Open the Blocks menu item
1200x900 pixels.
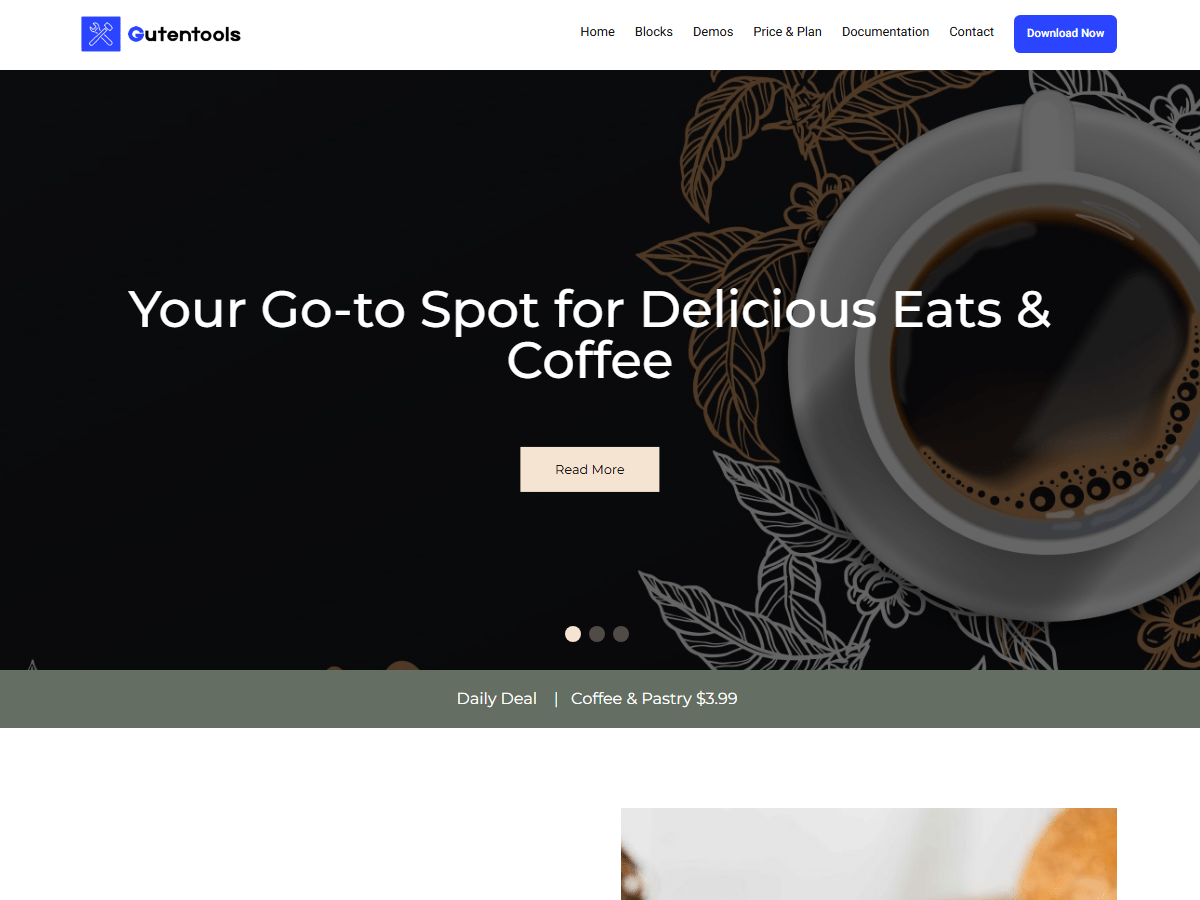pos(654,32)
